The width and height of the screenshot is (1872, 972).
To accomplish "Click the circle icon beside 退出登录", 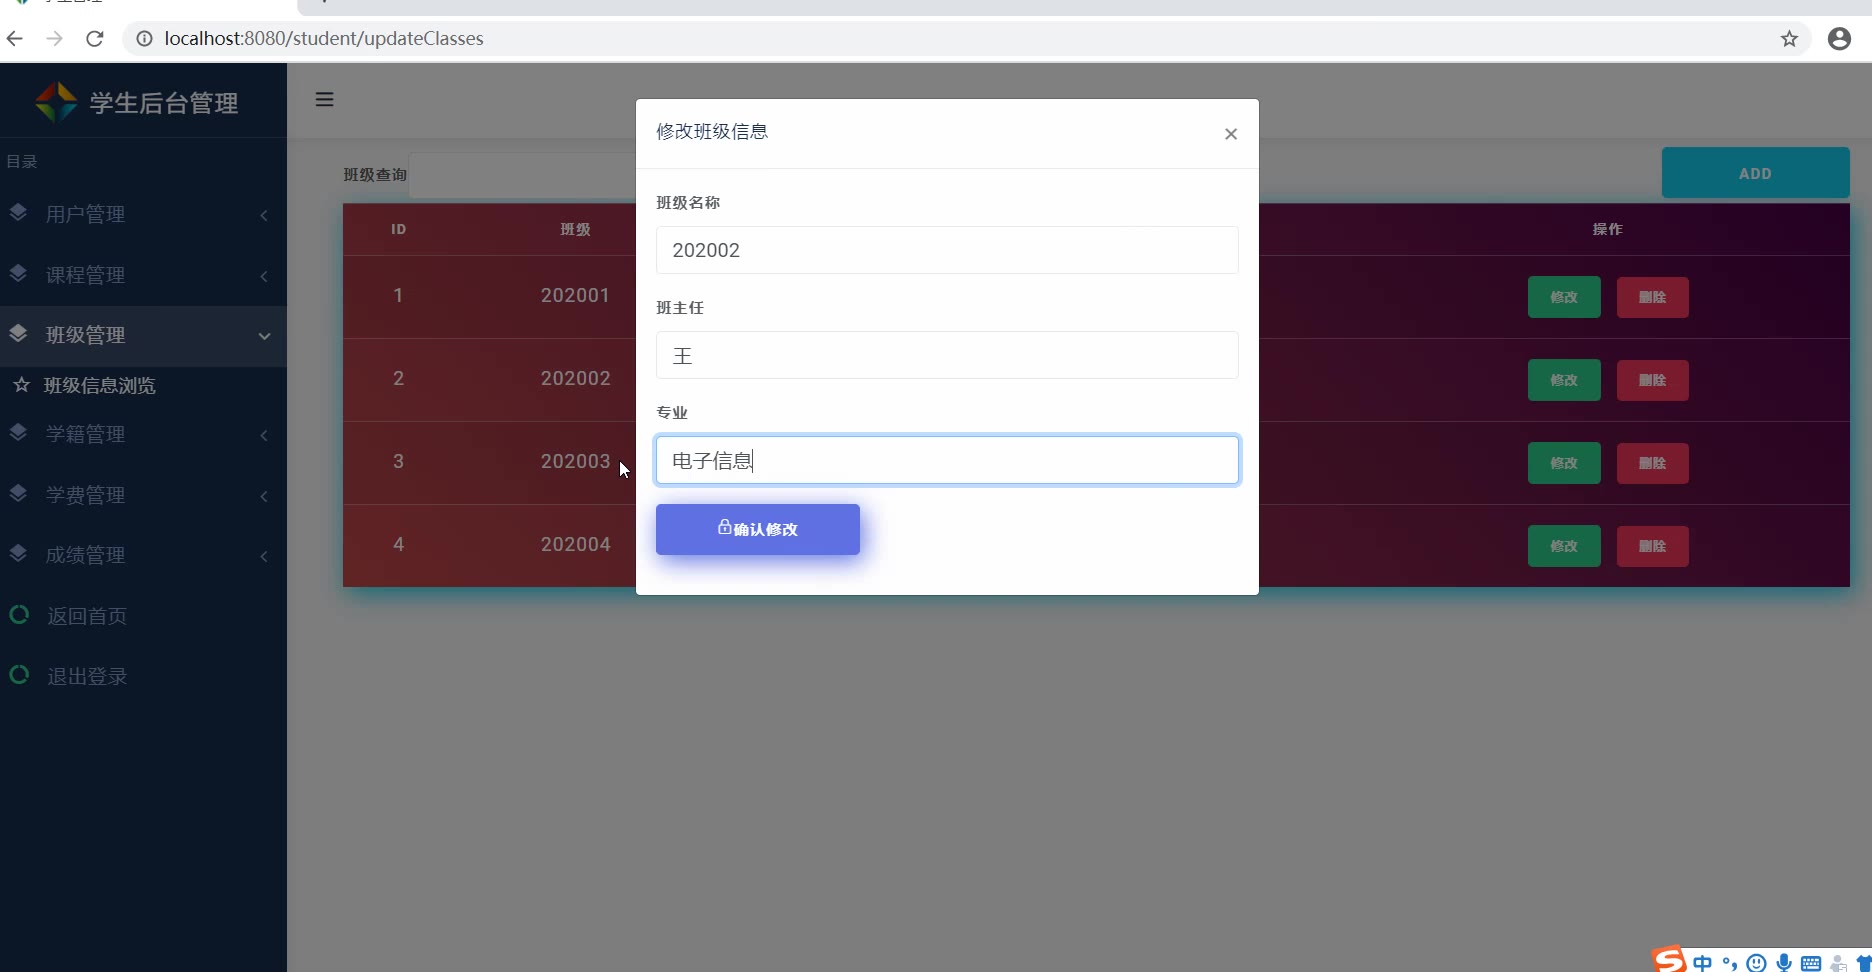I will tap(19, 675).
